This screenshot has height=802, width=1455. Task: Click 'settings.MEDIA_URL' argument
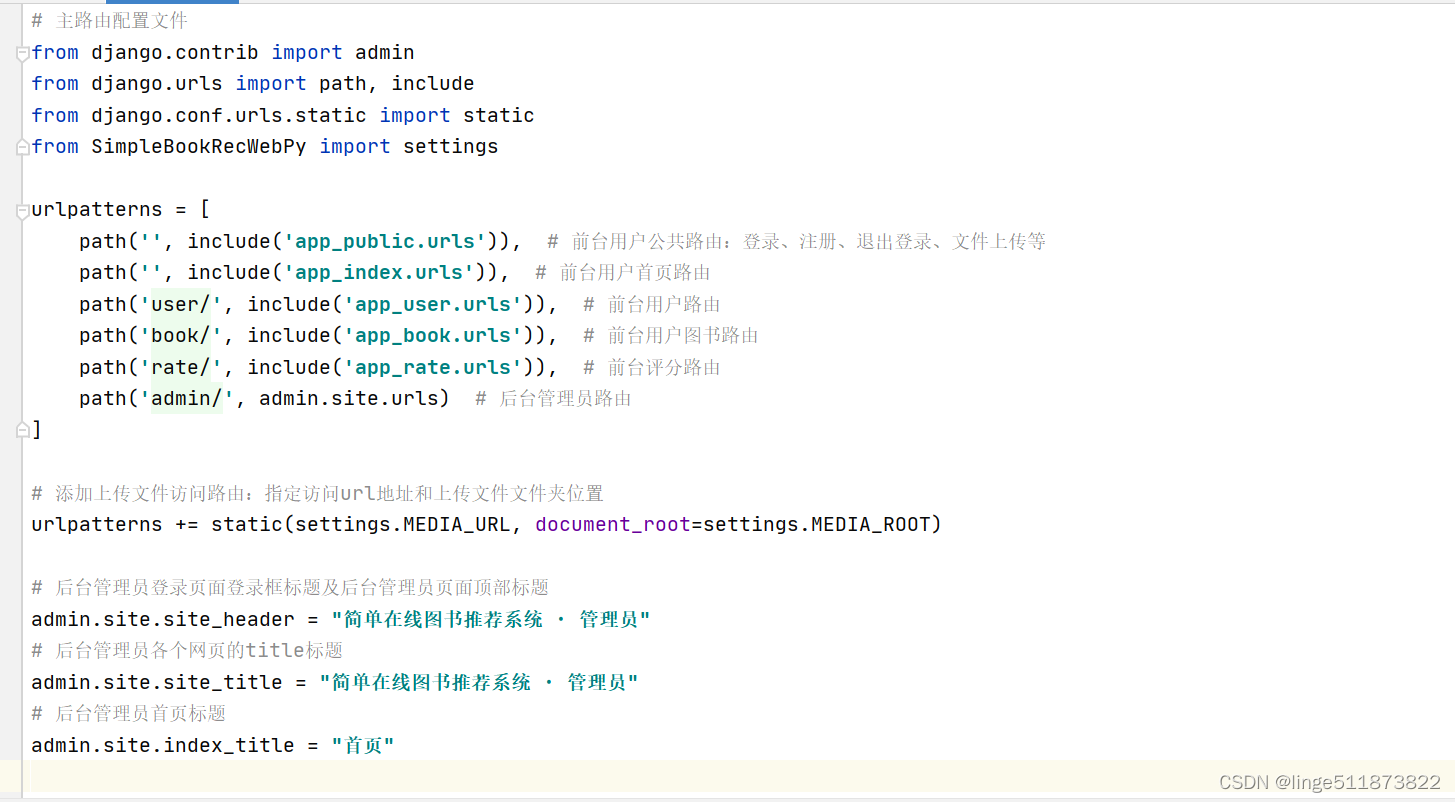pyautogui.click(x=403, y=524)
